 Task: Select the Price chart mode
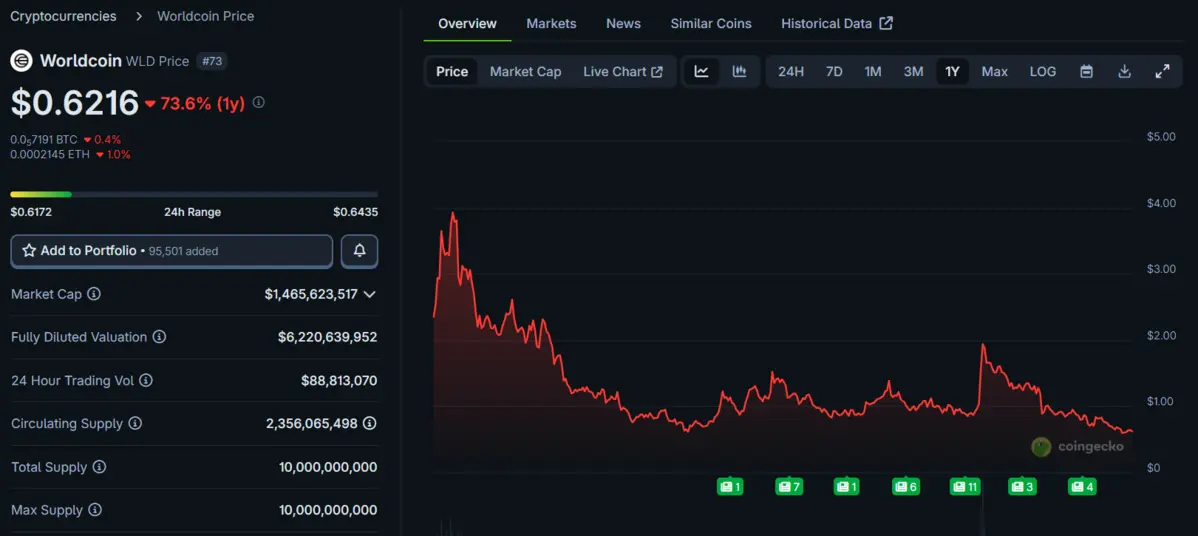[x=452, y=71]
